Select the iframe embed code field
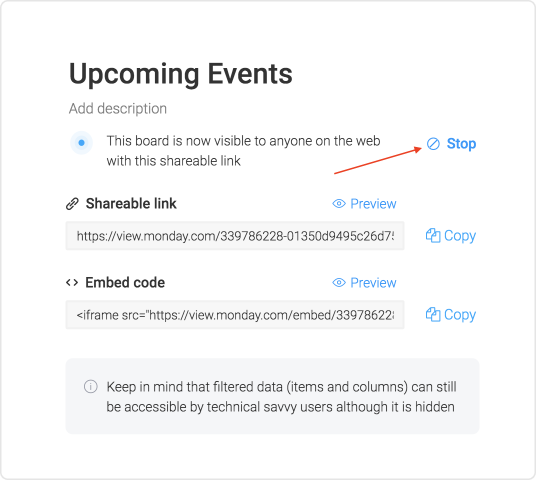This screenshot has height=480, width=536. coord(235,315)
